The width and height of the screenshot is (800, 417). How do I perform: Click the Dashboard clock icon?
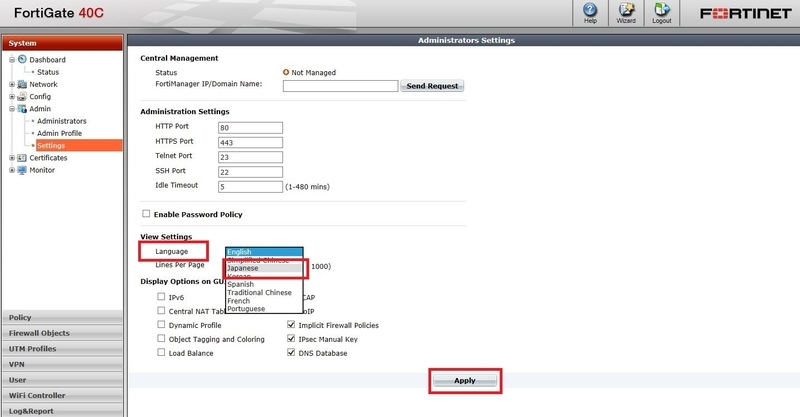(x=22, y=59)
